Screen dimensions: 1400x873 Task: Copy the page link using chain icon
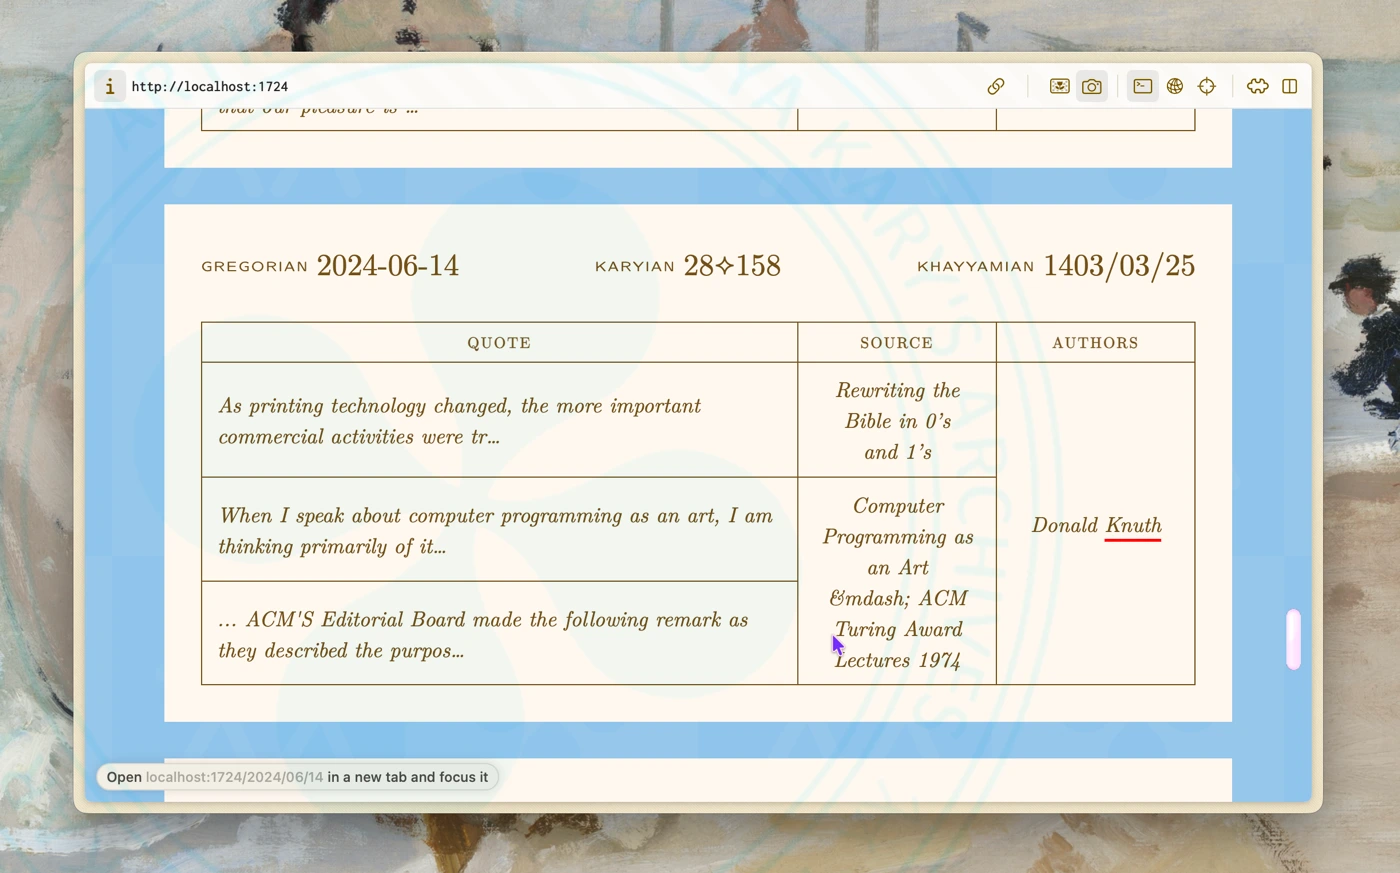click(996, 86)
